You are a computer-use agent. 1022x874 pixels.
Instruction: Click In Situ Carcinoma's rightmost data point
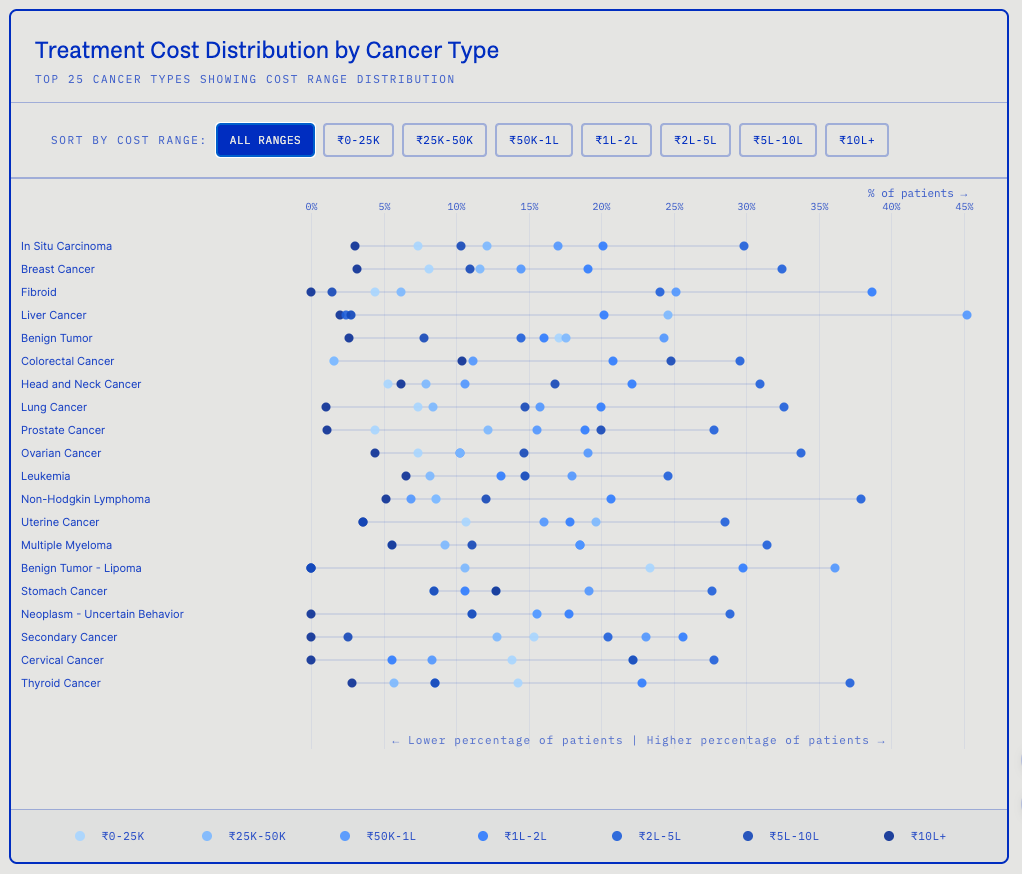tap(744, 246)
